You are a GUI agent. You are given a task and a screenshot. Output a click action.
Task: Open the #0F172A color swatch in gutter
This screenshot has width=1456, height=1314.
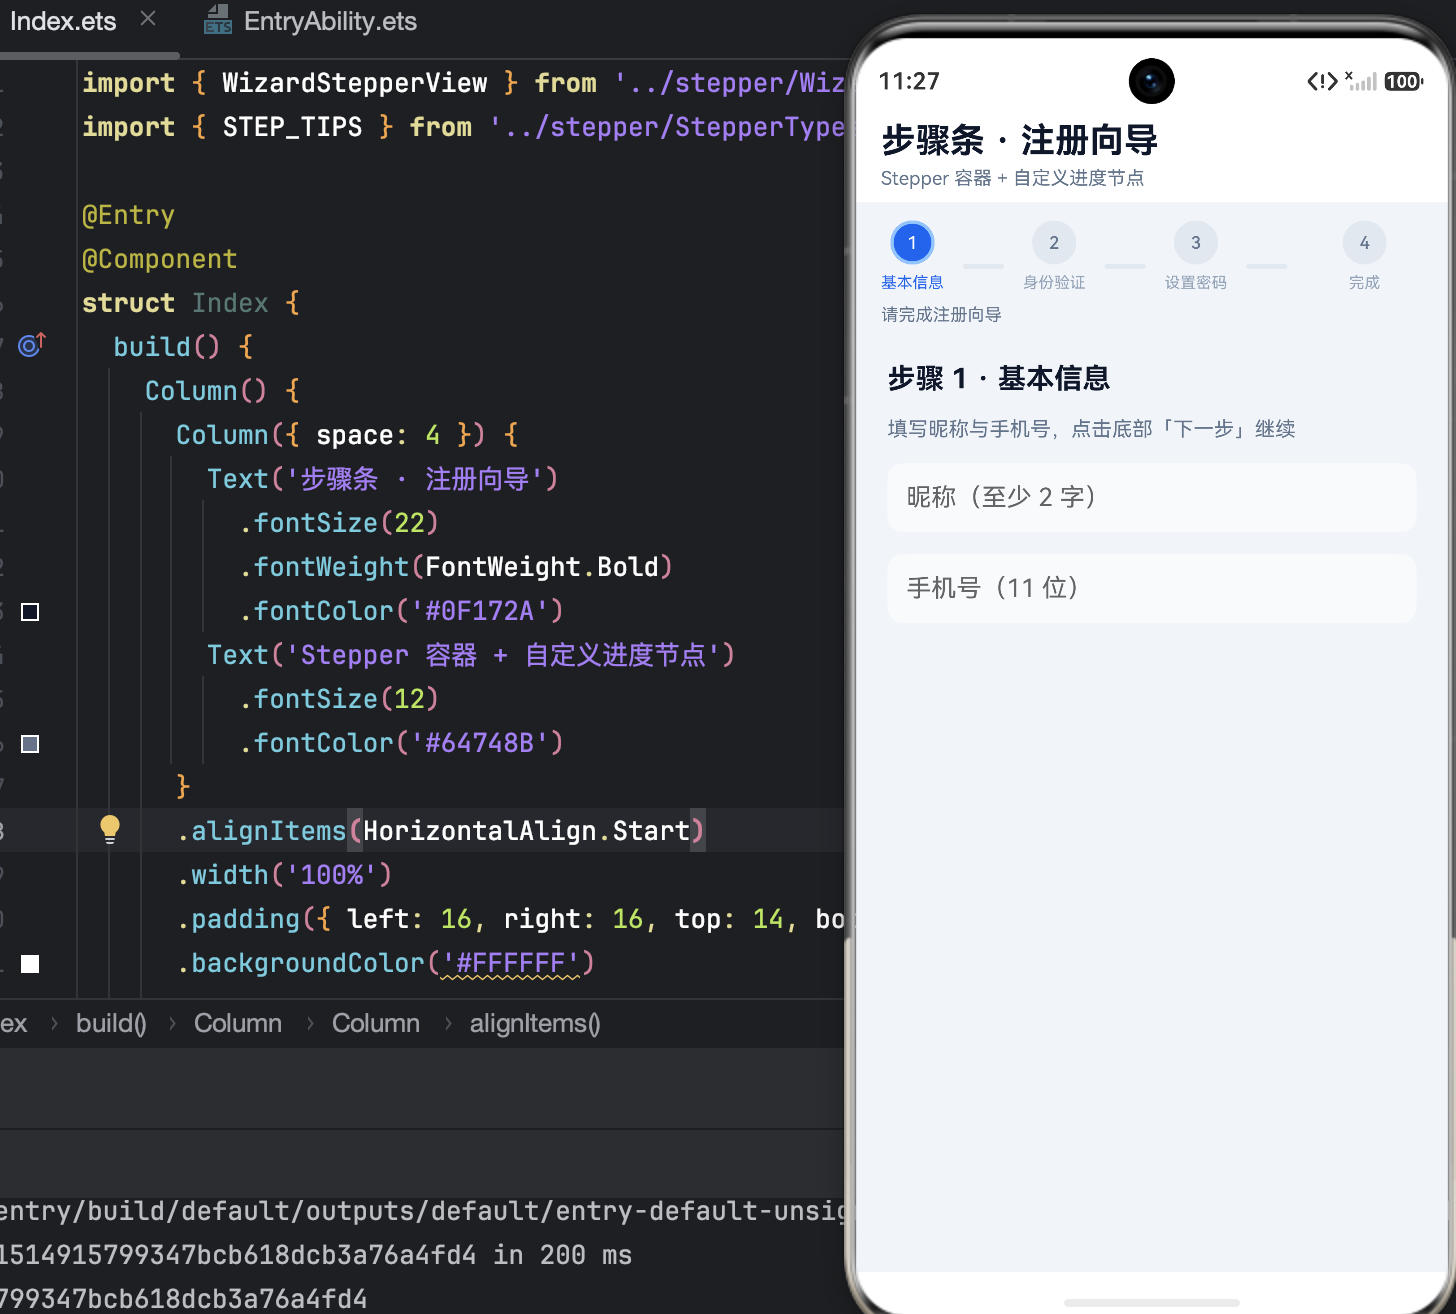tap(30, 612)
